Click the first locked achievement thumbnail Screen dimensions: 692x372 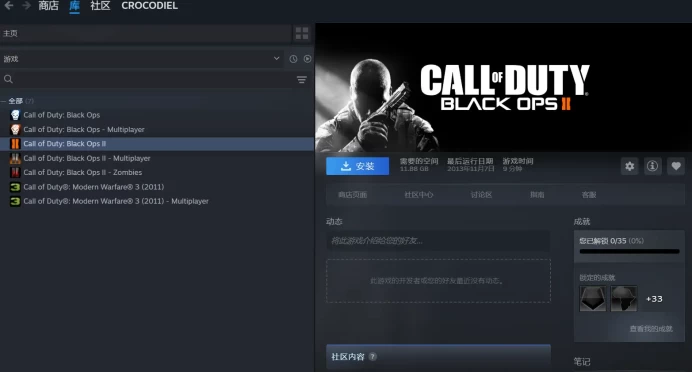[x=593, y=298]
